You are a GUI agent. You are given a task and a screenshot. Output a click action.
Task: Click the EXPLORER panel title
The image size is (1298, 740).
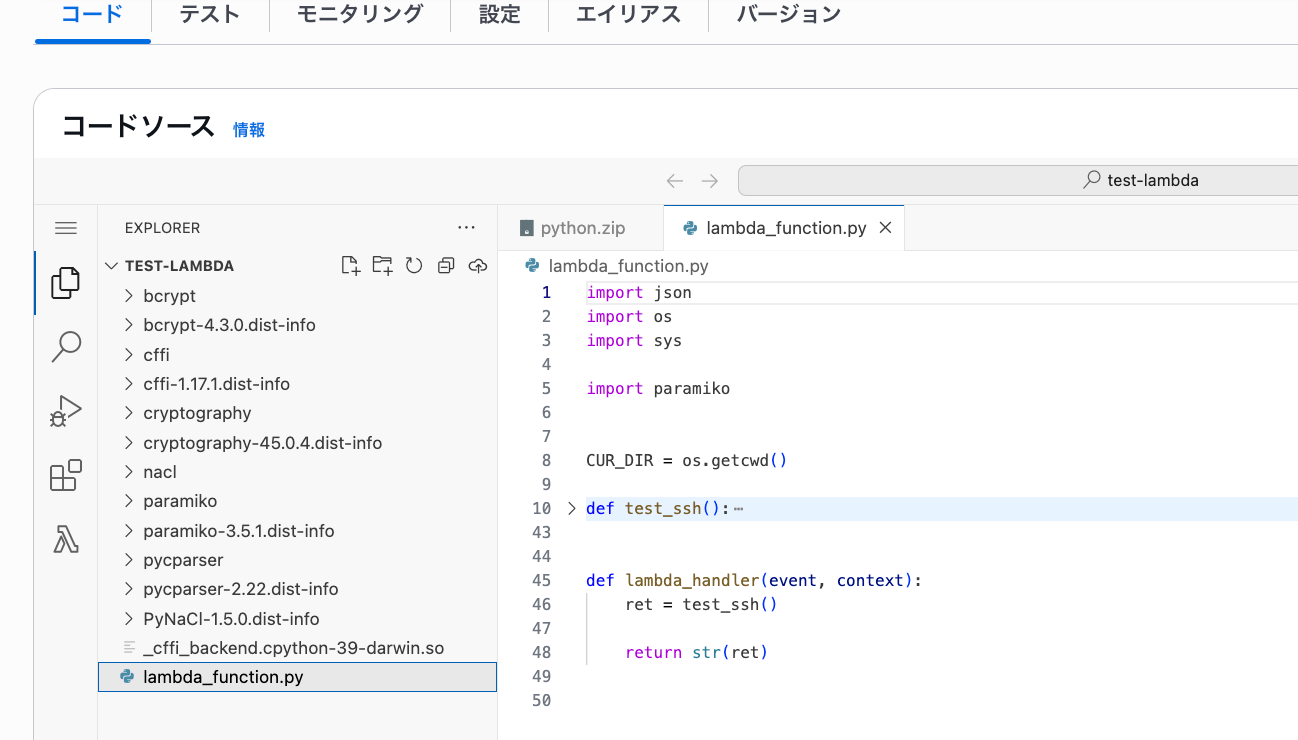click(x=163, y=228)
